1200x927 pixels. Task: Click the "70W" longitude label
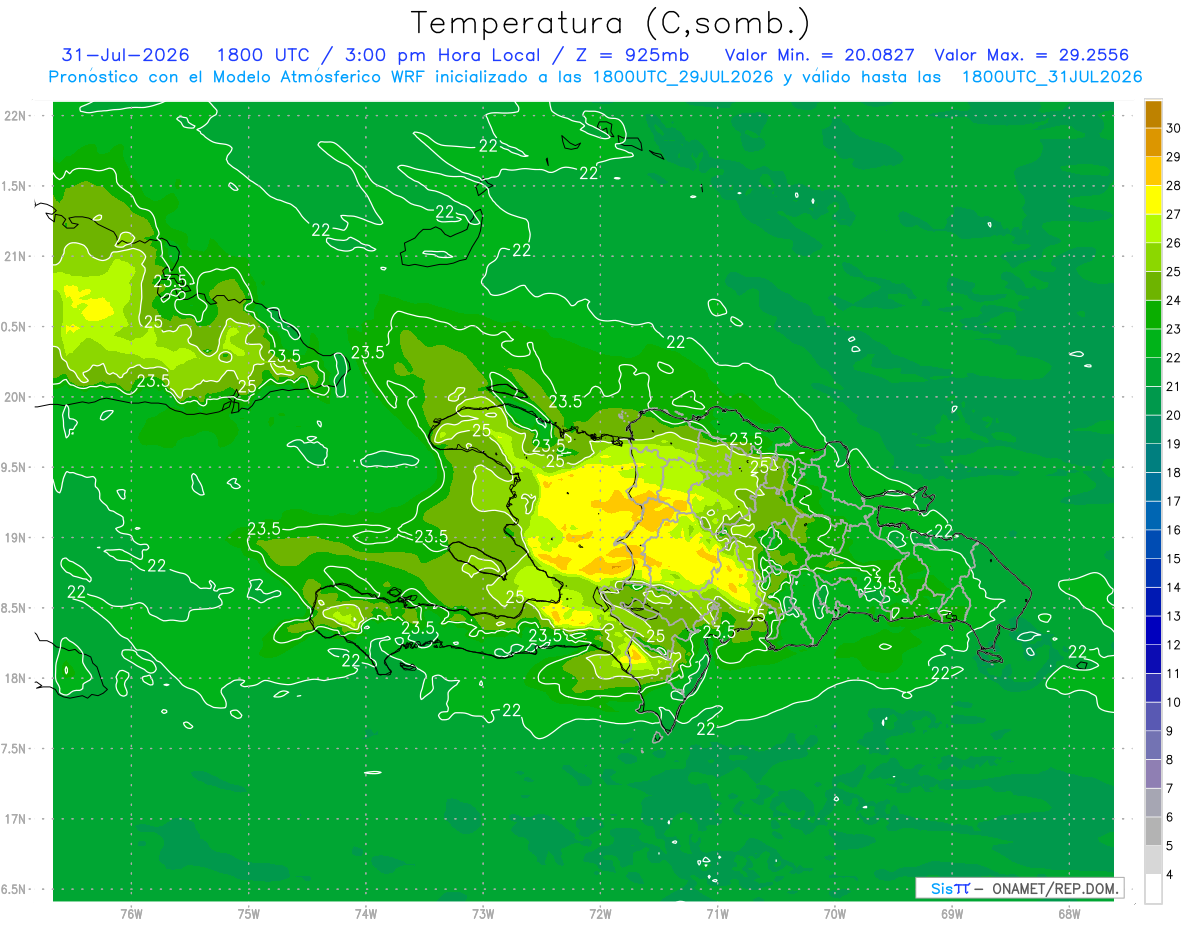pyautogui.click(x=835, y=914)
